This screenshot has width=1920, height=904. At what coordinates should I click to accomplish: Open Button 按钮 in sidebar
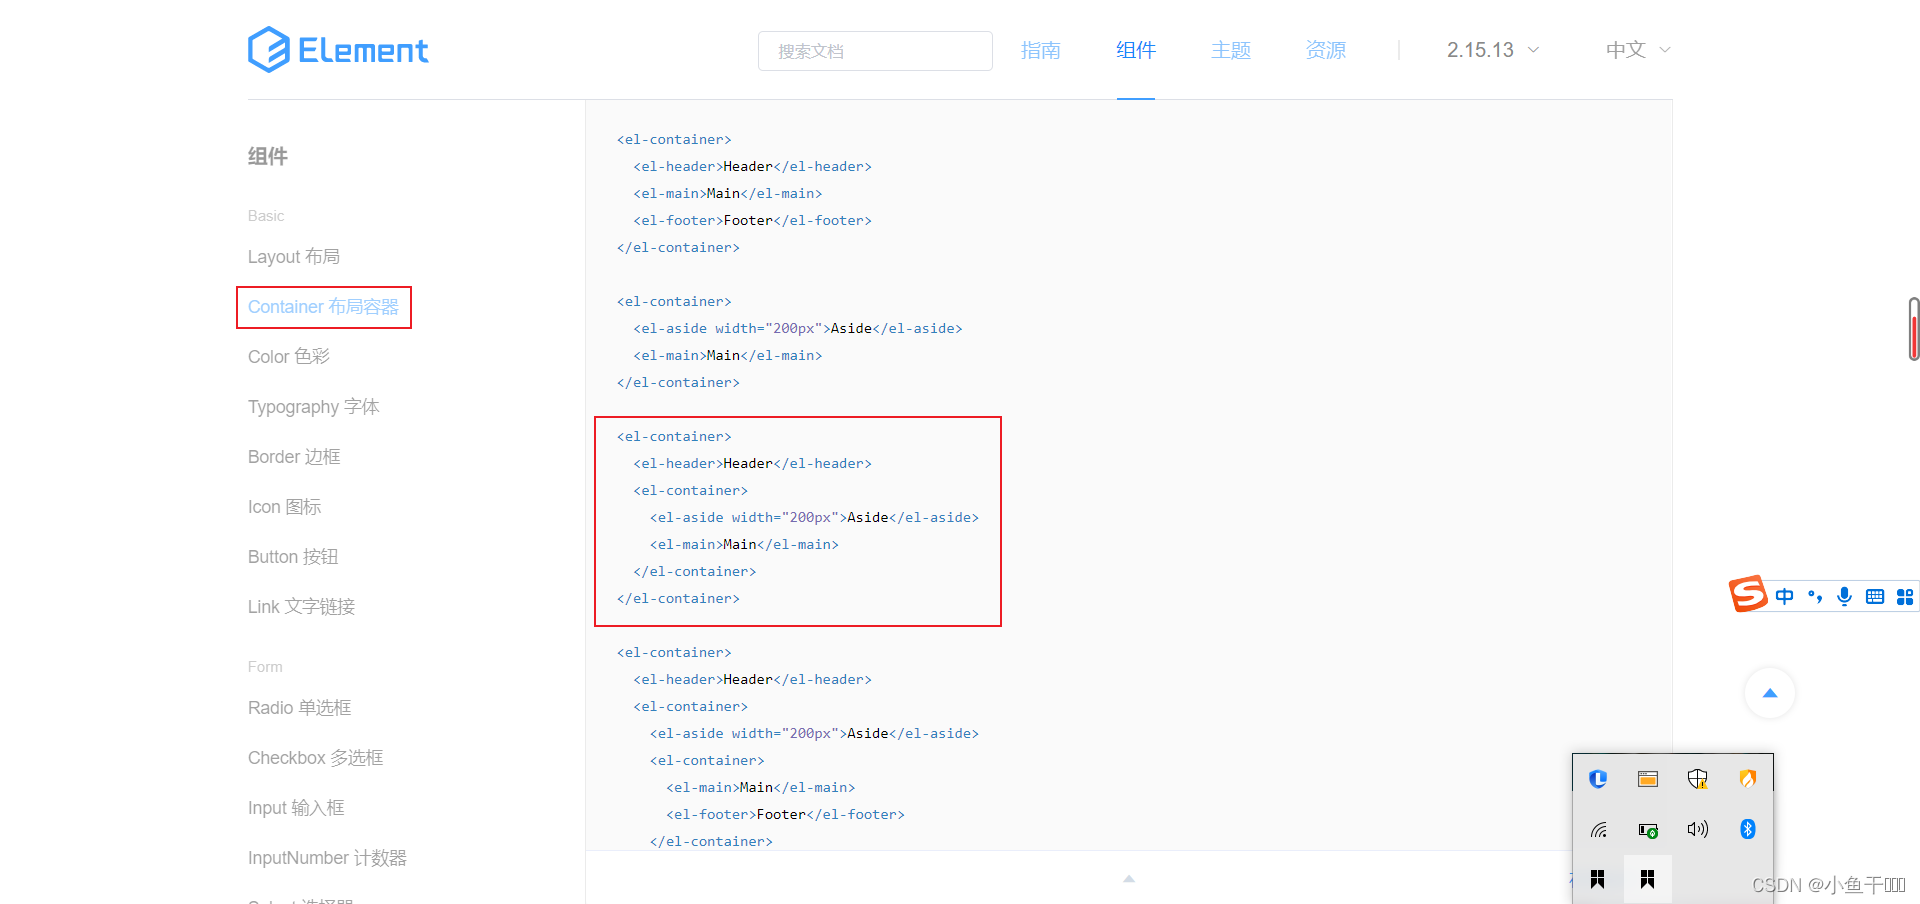click(293, 557)
